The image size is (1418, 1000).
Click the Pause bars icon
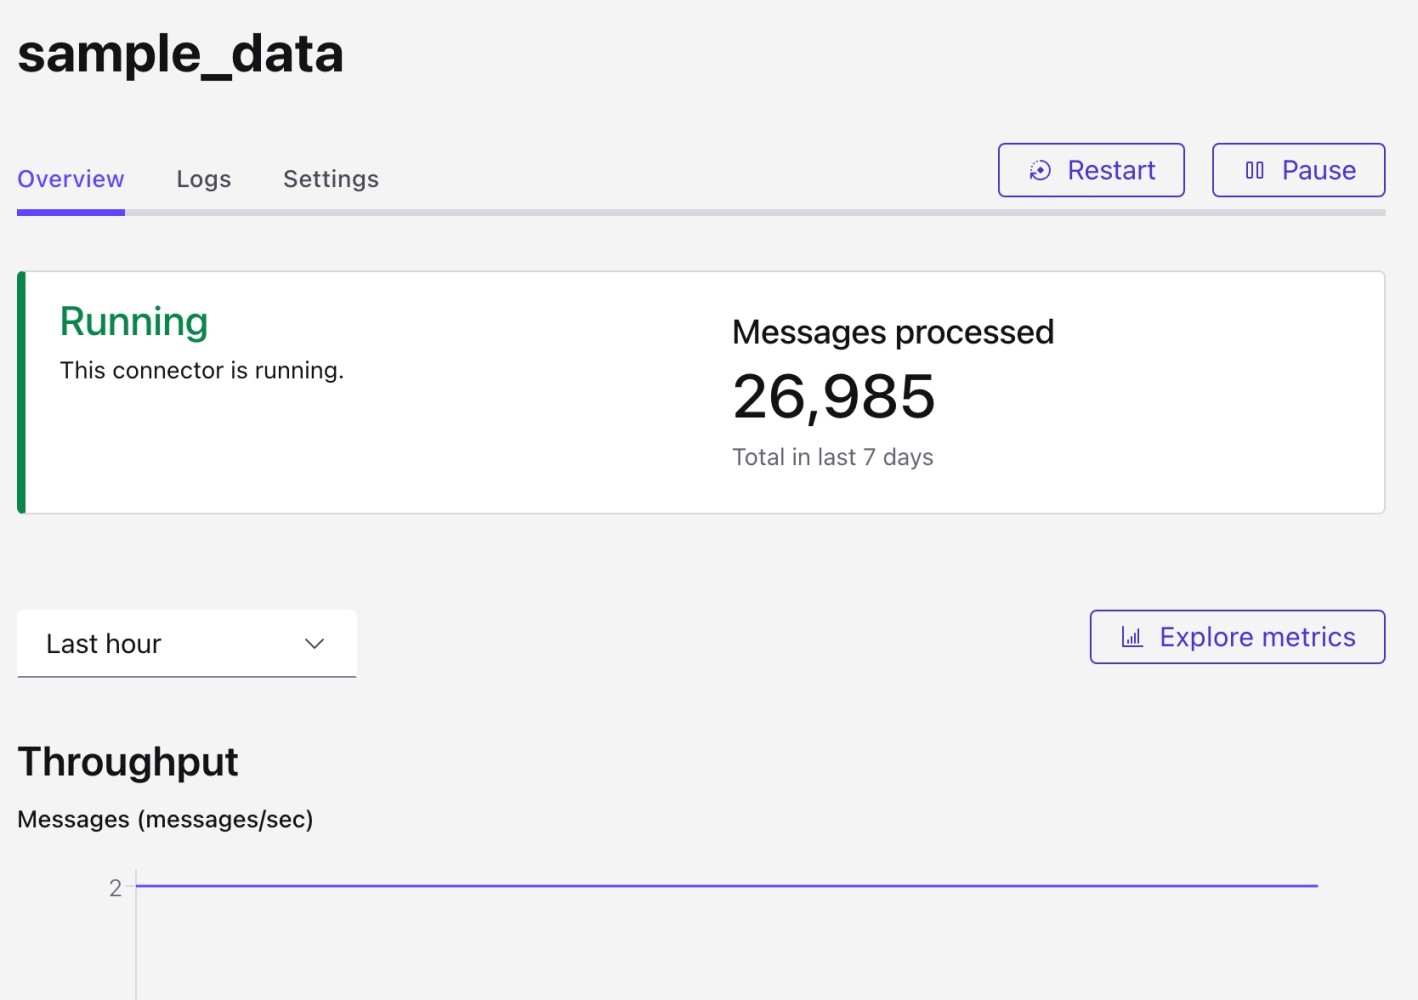coord(1254,171)
